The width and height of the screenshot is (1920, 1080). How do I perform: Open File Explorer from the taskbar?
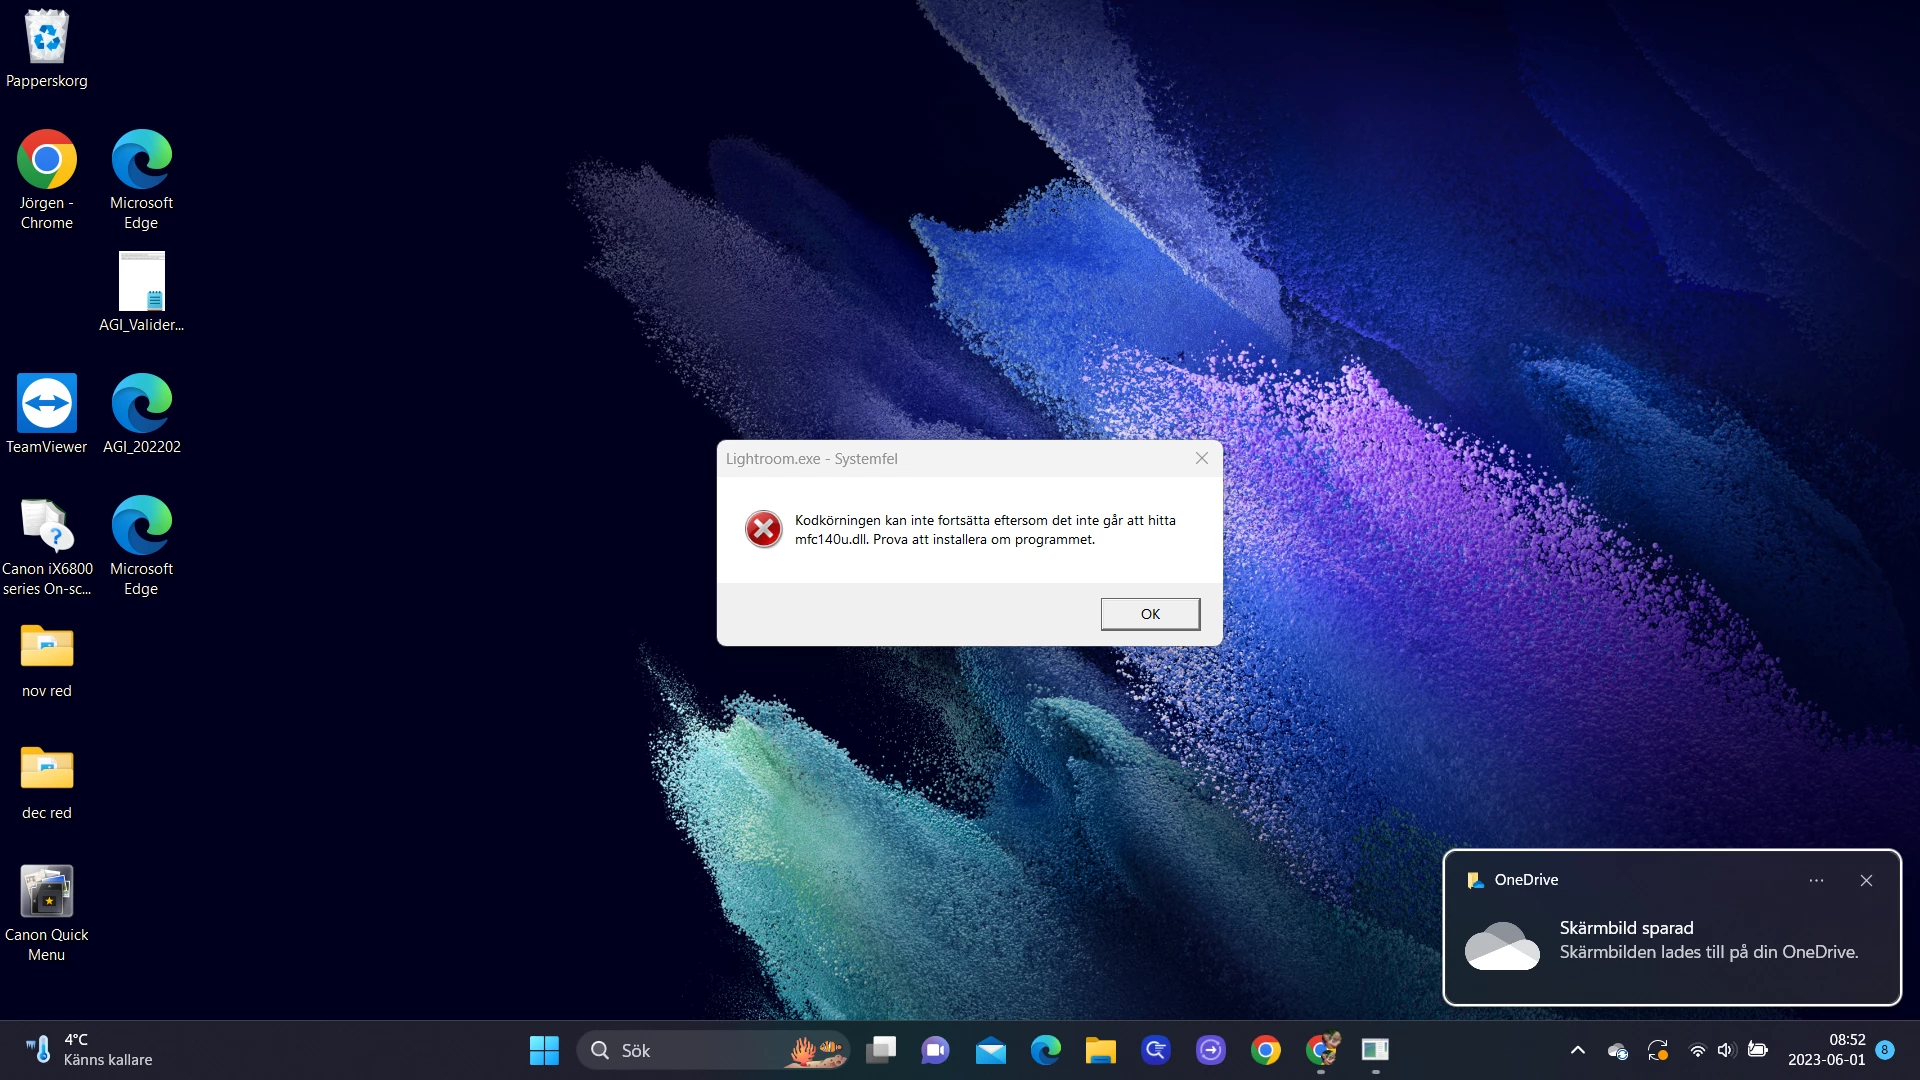[1101, 1050]
